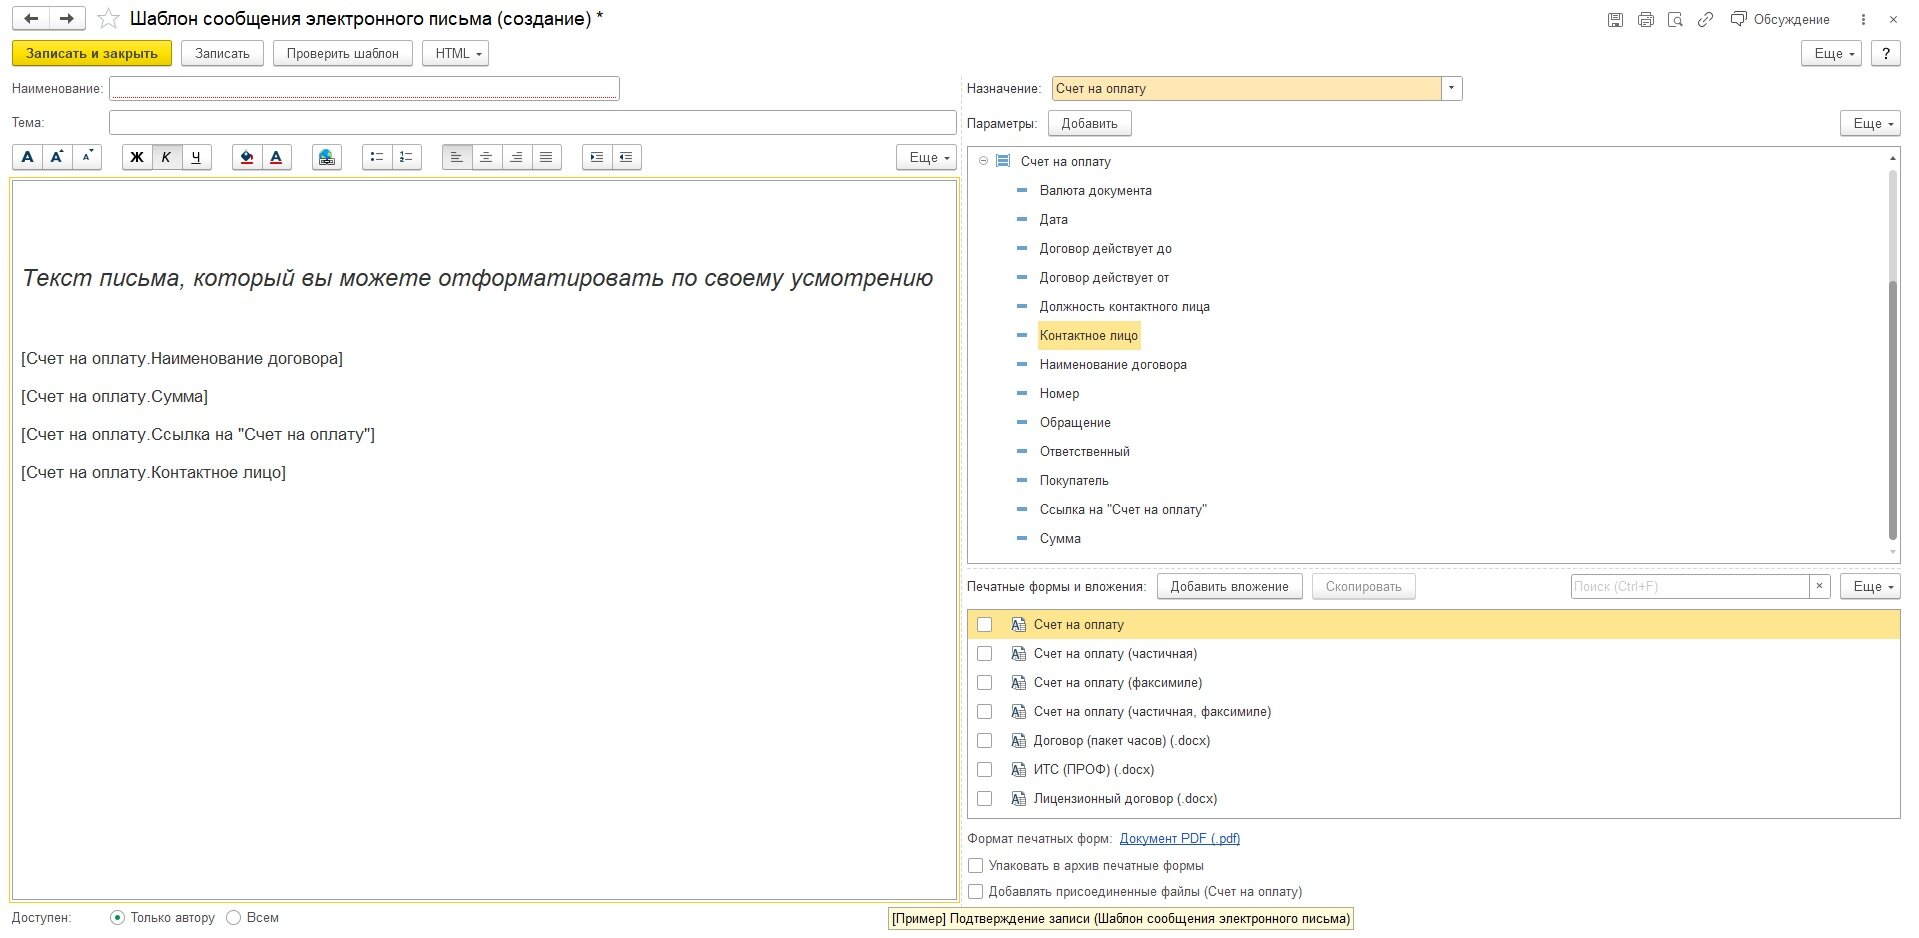Open the "Документ PDF (.pdf)" format link
The image size is (1919, 938).
[1179, 839]
